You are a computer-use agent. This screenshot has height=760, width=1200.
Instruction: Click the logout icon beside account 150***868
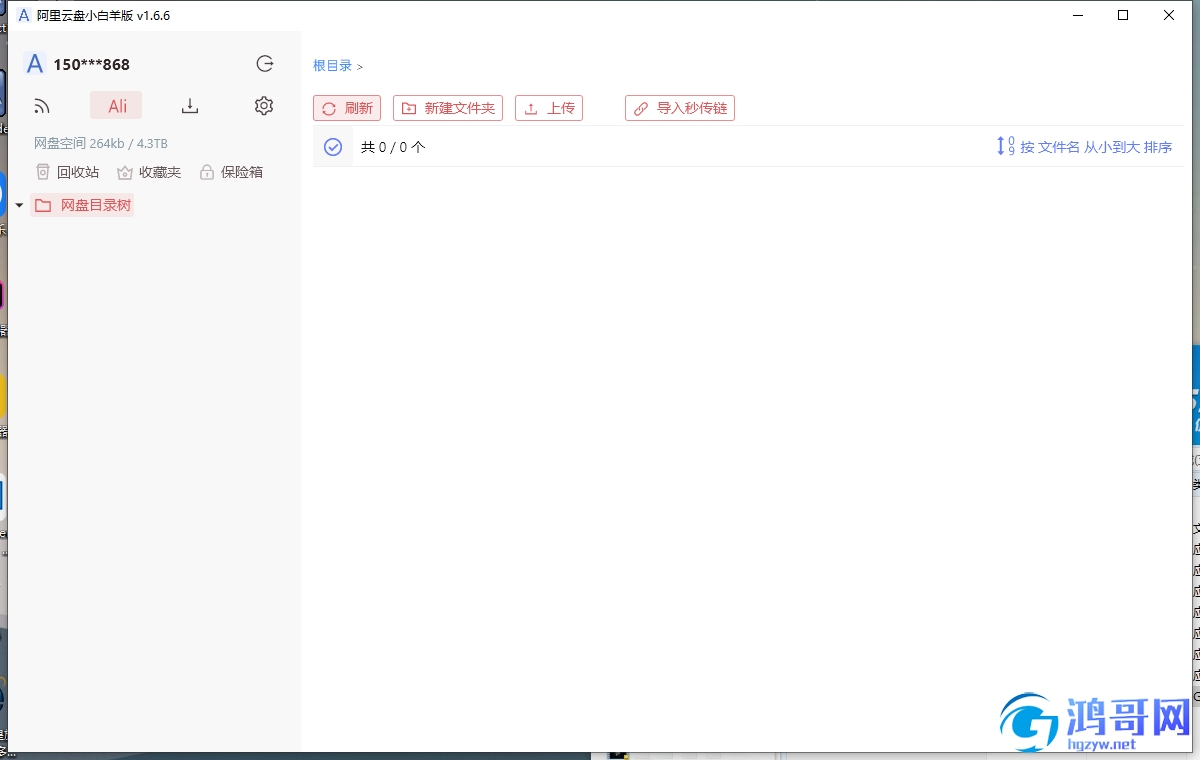click(x=265, y=64)
